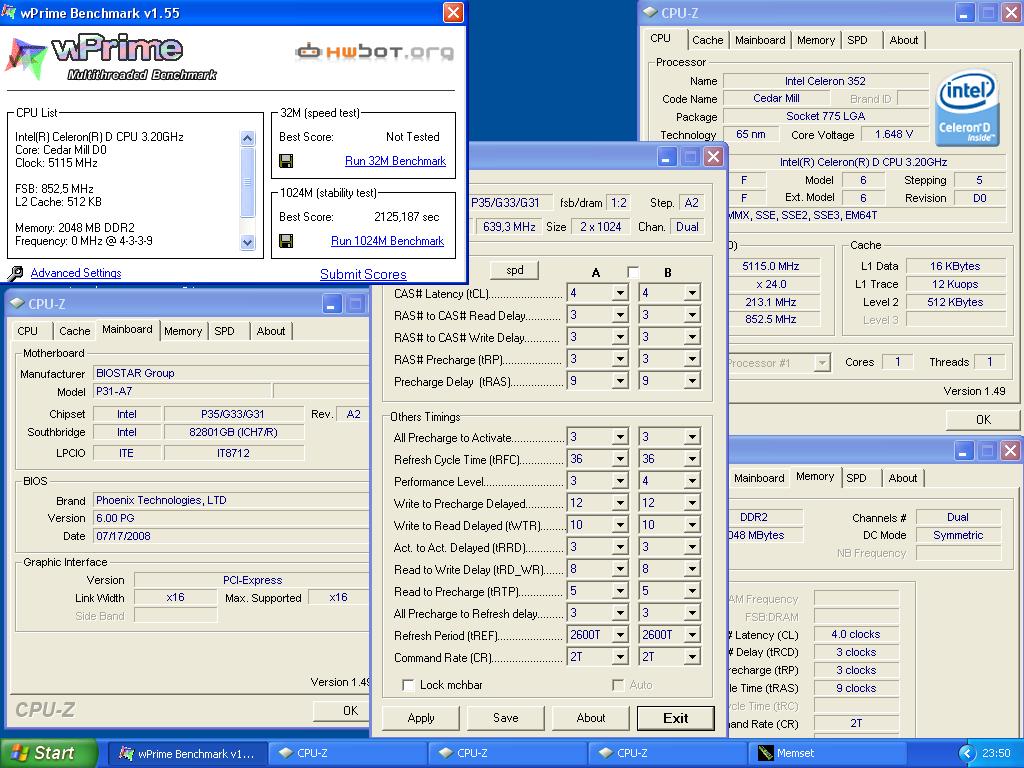The image size is (1024, 768).
Task: Open Write to Read Delayed (tWTR) column A dropdown
Action: (x=620, y=525)
